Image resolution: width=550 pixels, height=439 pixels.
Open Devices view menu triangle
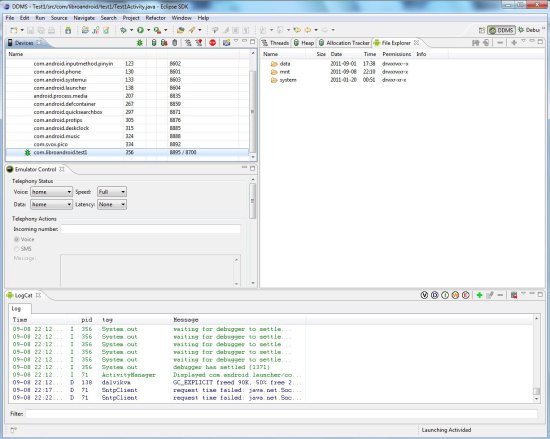236,41
